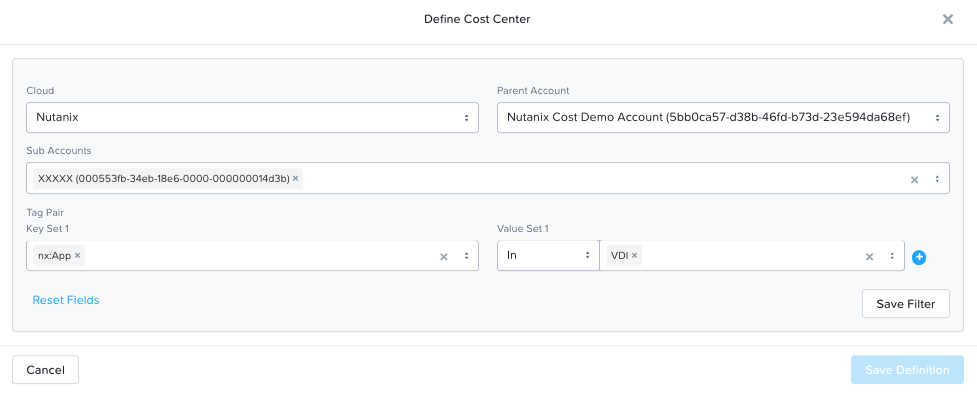977x410 pixels.
Task: Close the Define Cost Center dialog
Action: tap(948, 19)
